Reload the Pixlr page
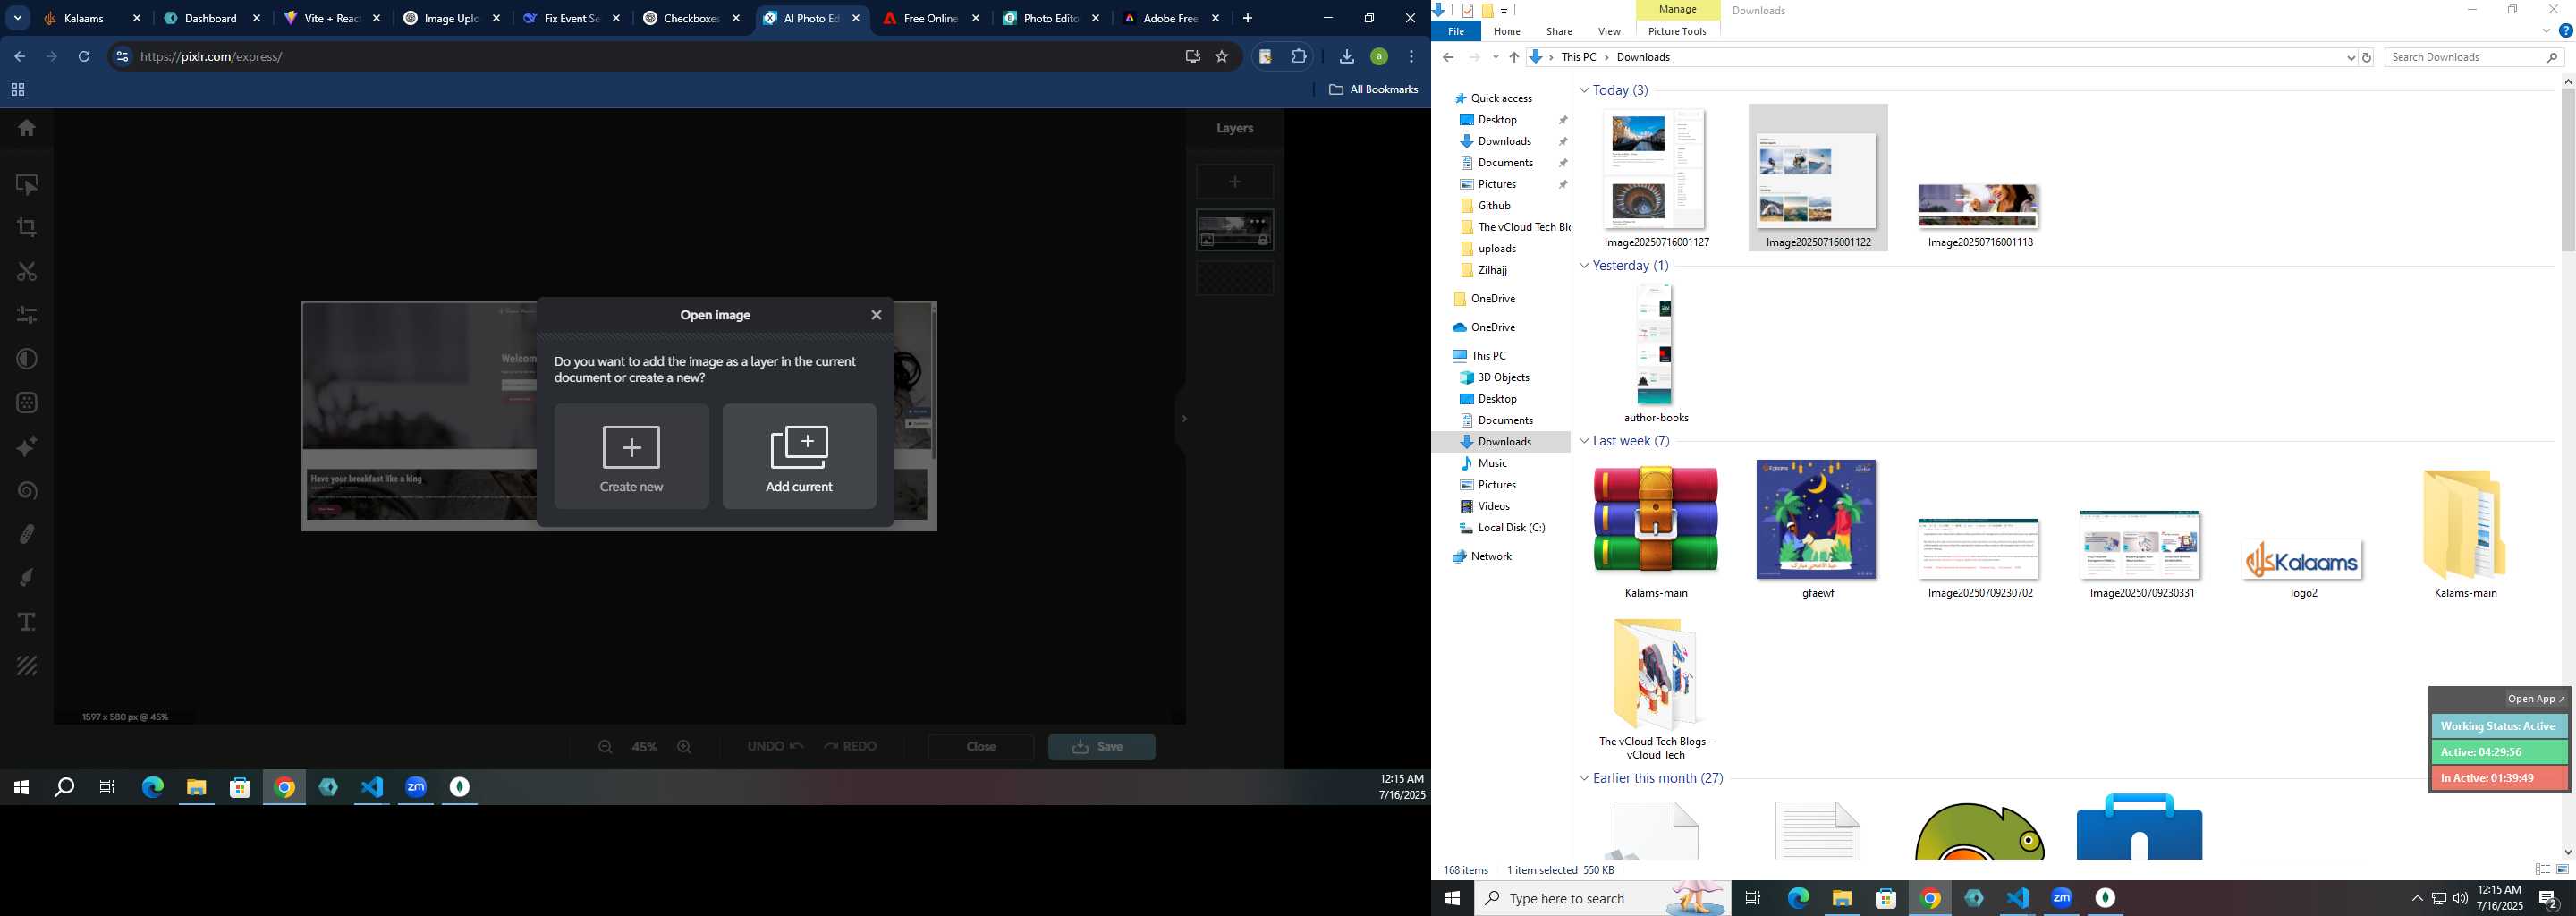The height and width of the screenshot is (916, 2576). tap(84, 57)
